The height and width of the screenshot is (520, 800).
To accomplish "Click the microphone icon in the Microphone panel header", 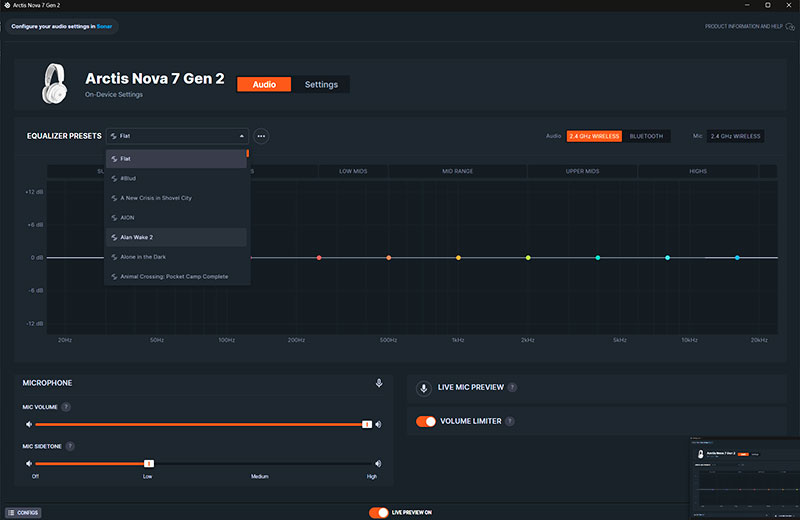I will (x=379, y=383).
